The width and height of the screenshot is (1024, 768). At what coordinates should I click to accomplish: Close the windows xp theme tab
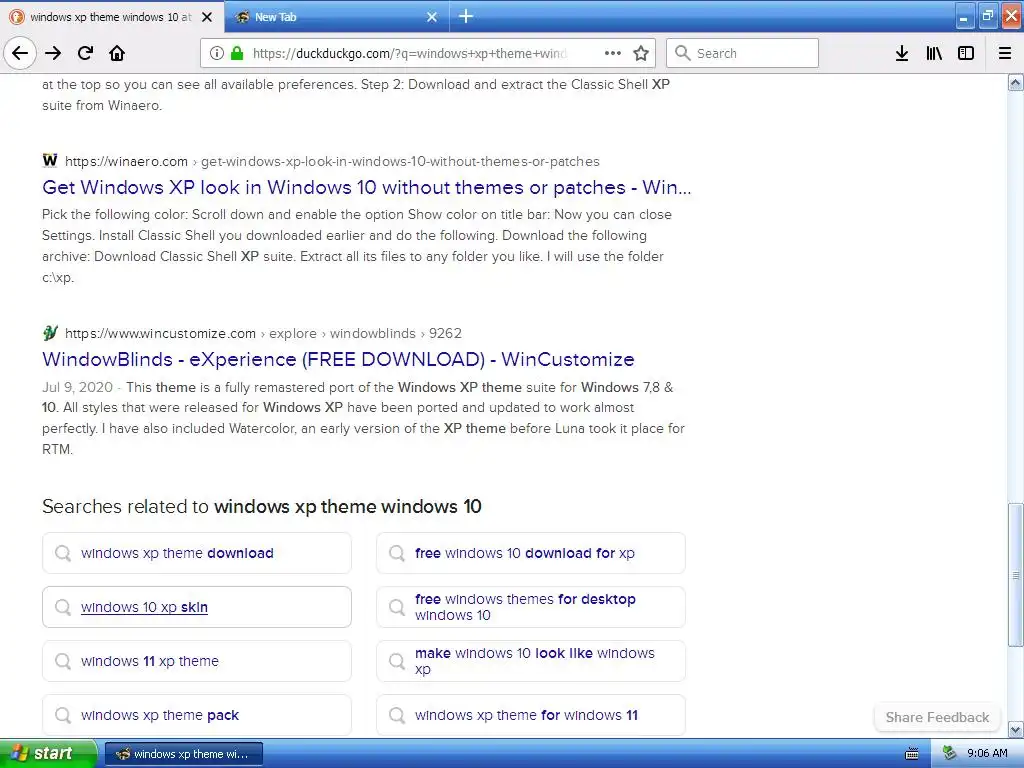207,17
